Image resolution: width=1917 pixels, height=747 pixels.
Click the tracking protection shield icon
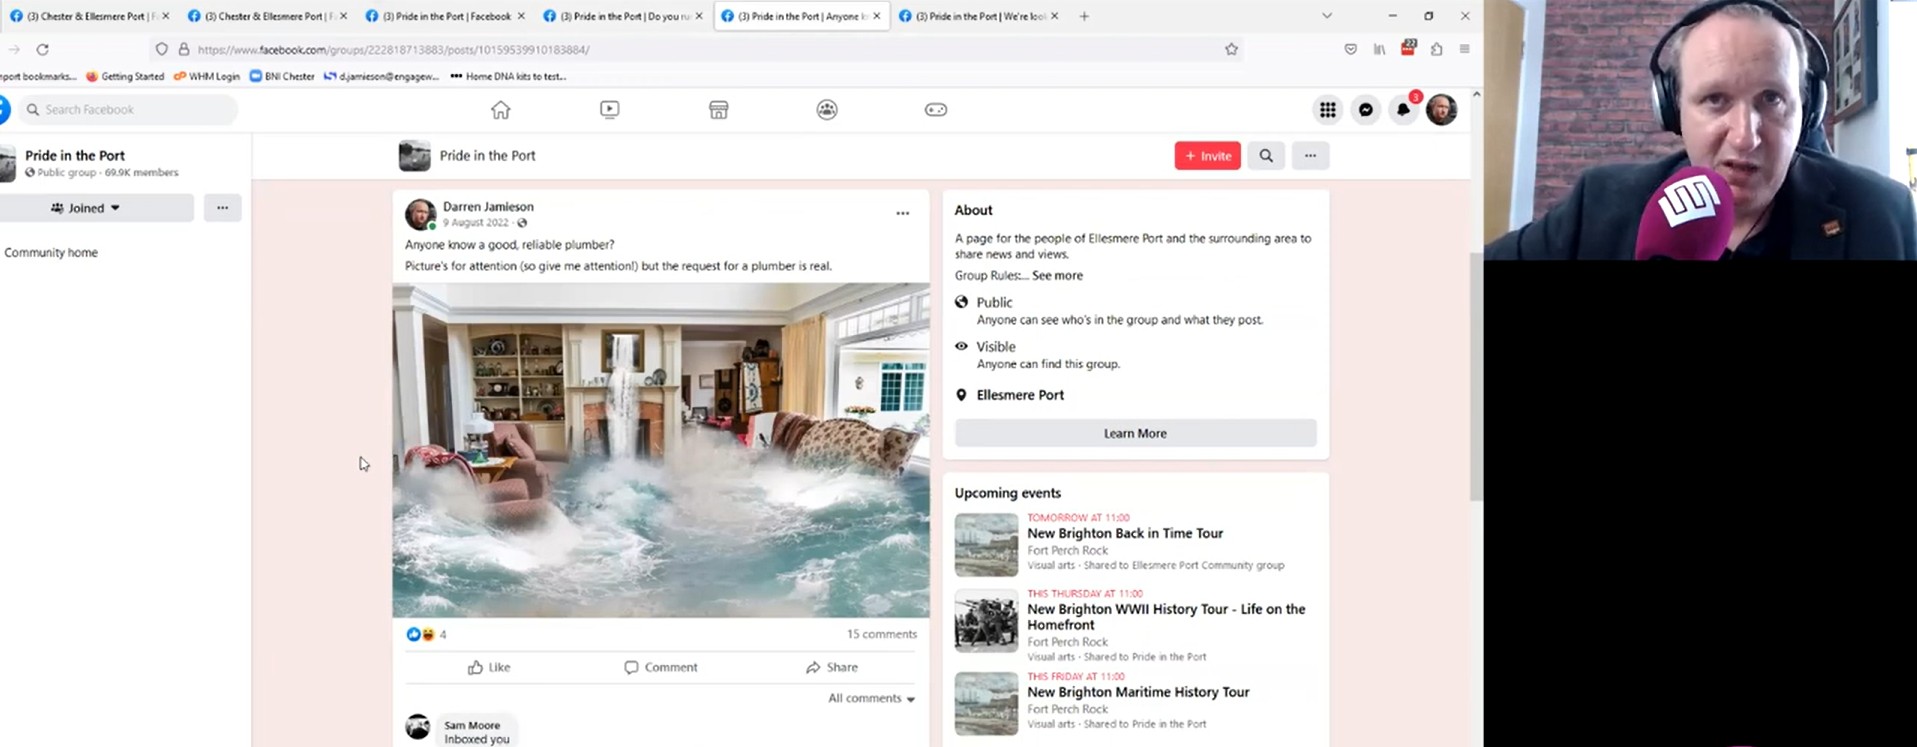pos(161,49)
